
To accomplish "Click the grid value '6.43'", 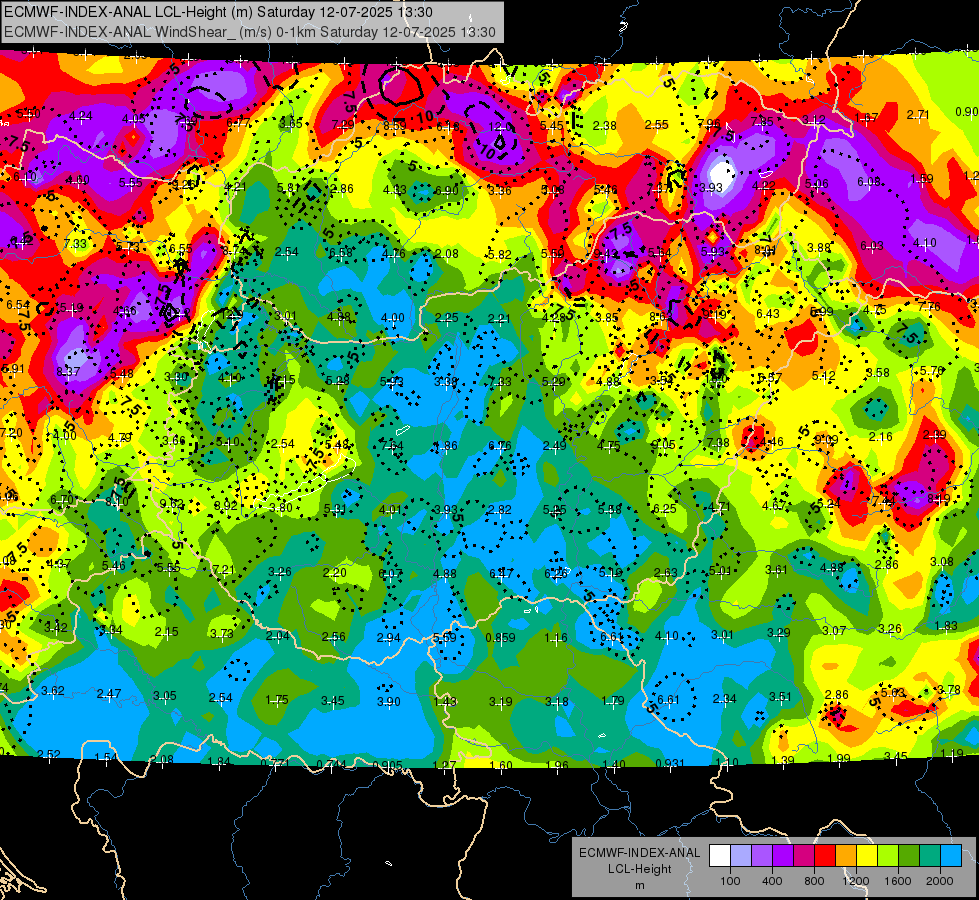I will coord(767,314).
